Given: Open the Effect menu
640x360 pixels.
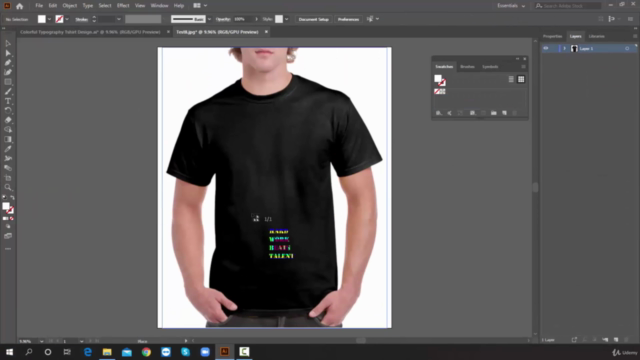Looking at the screenshot, I should click(123, 6).
